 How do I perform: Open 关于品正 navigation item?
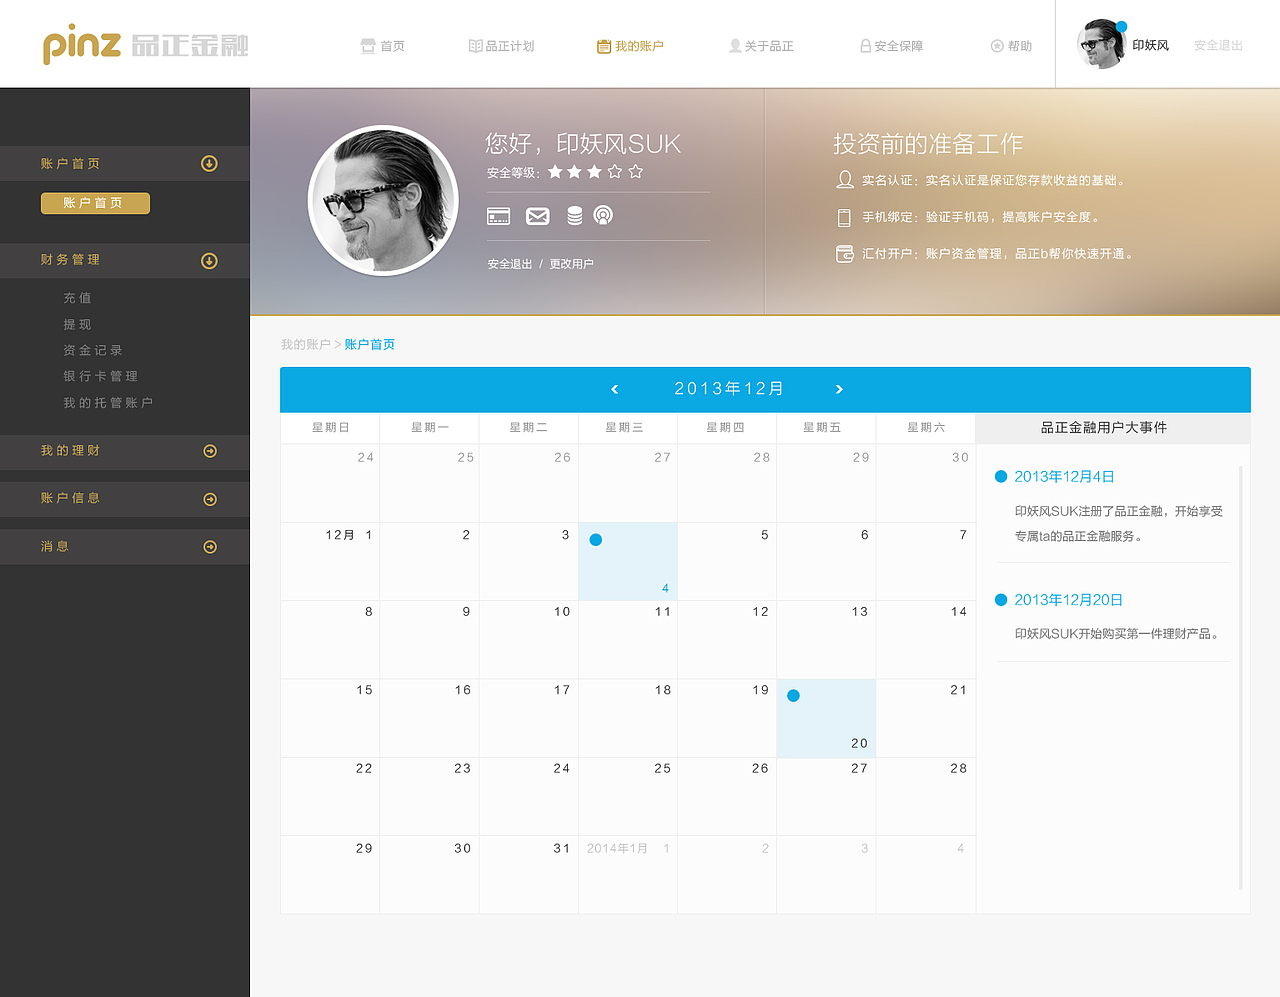(x=761, y=46)
